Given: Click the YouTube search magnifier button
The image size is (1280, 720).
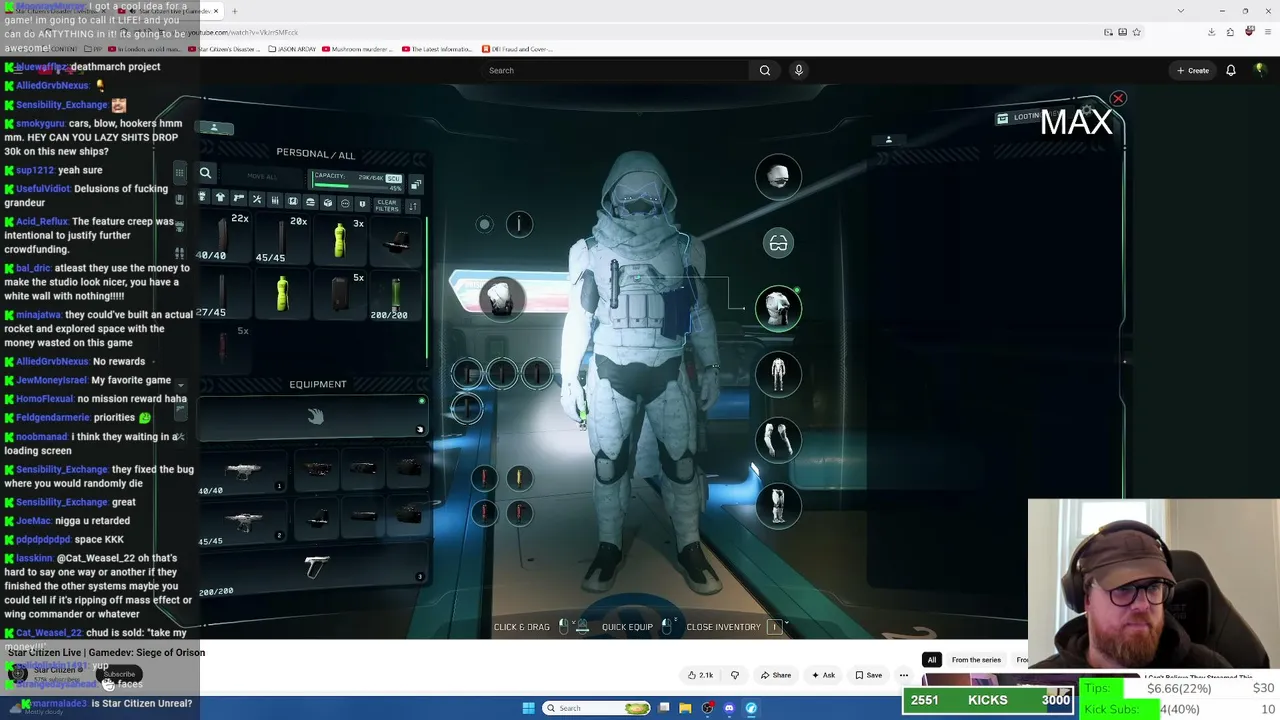Looking at the screenshot, I should tap(765, 70).
